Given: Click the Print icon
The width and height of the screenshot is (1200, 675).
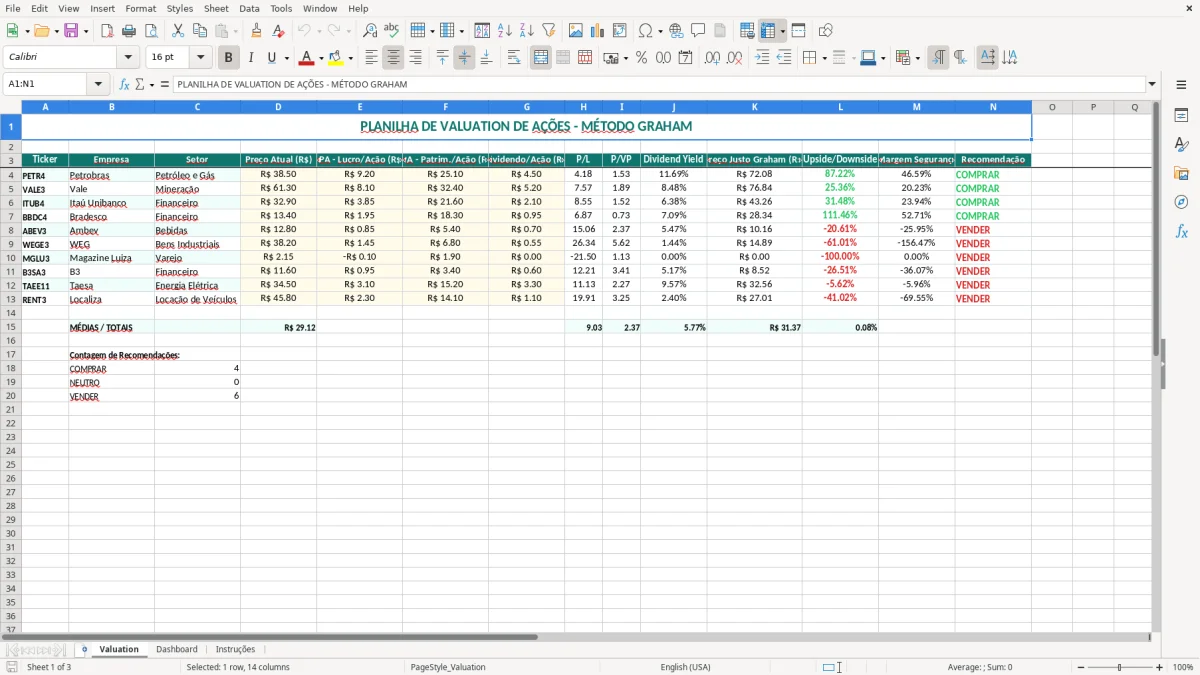Looking at the screenshot, I should 129,31.
